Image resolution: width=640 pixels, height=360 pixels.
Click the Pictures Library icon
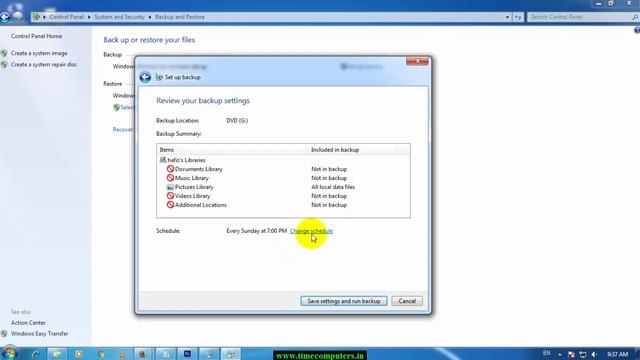(170, 187)
